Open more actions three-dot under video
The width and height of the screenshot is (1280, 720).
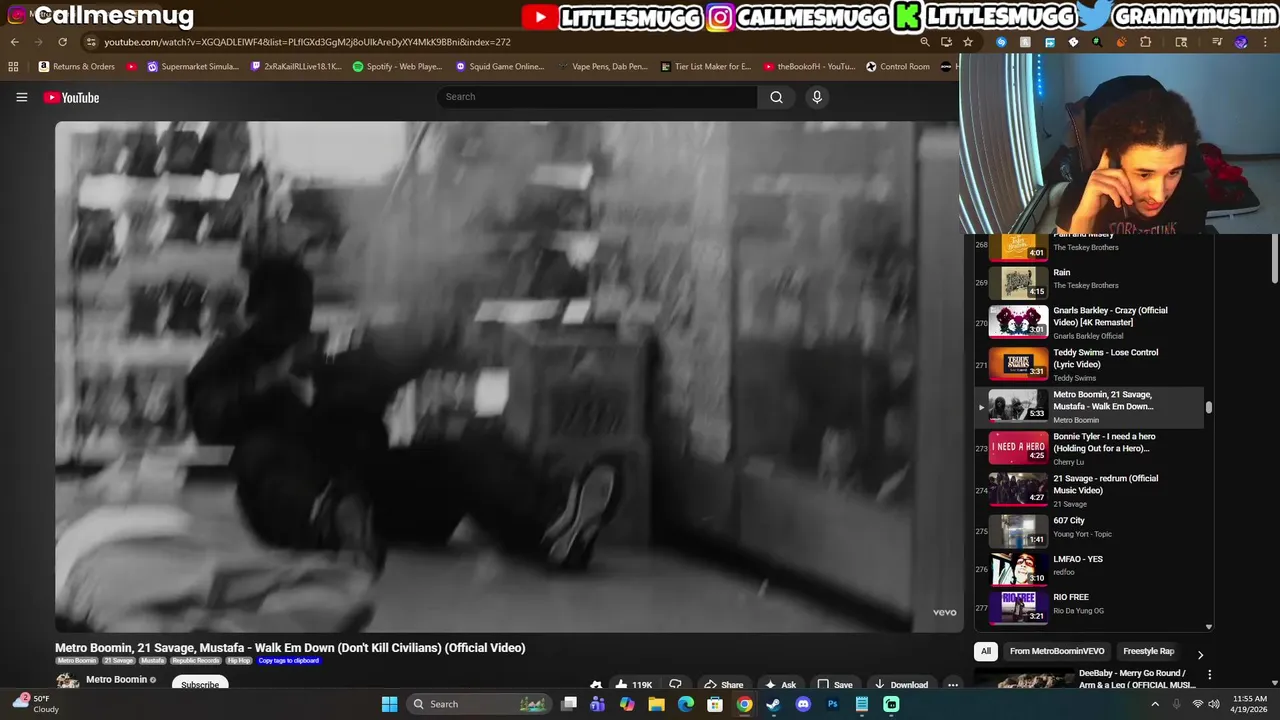(x=953, y=685)
